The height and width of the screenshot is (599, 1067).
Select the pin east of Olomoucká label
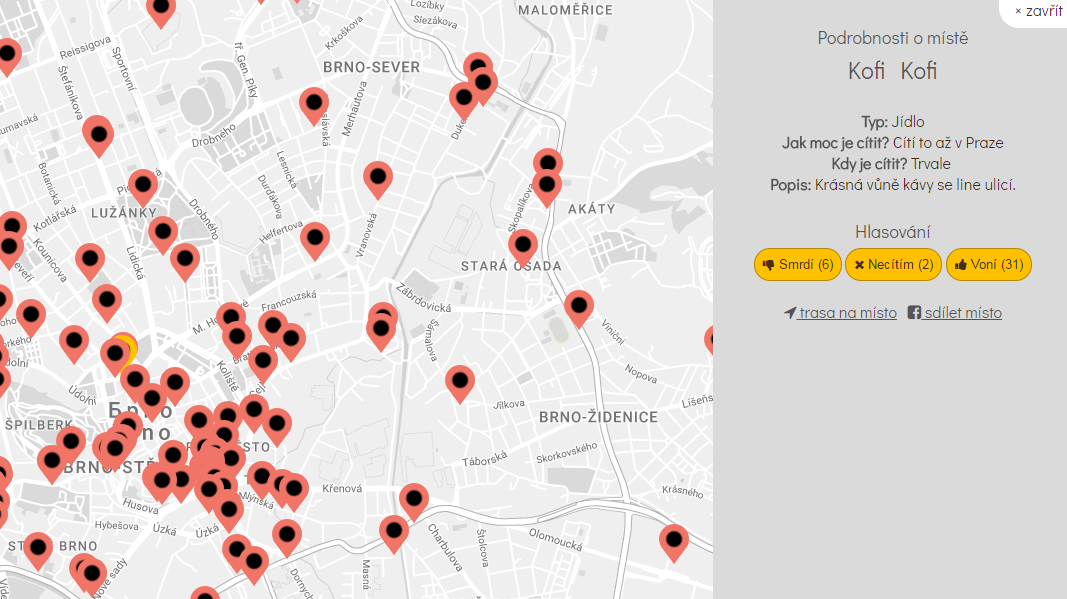pyautogui.click(x=674, y=543)
